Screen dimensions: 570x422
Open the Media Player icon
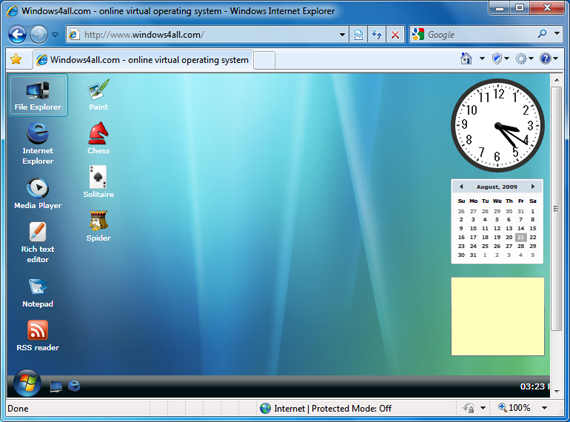pyautogui.click(x=38, y=193)
